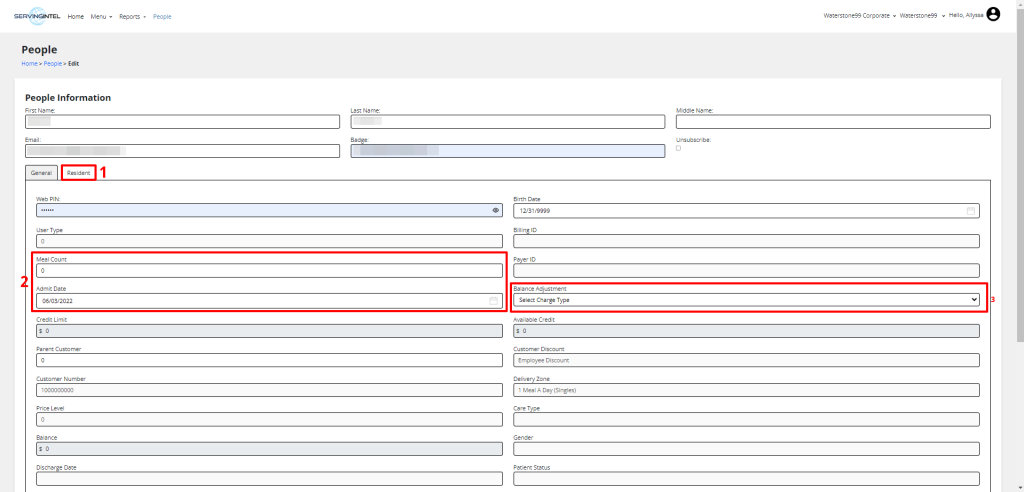Image resolution: width=1024 pixels, height=492 pixels.
Task: Open the Admit Date calendar picker
Action: pyautogui.click(x=493, y=300)
